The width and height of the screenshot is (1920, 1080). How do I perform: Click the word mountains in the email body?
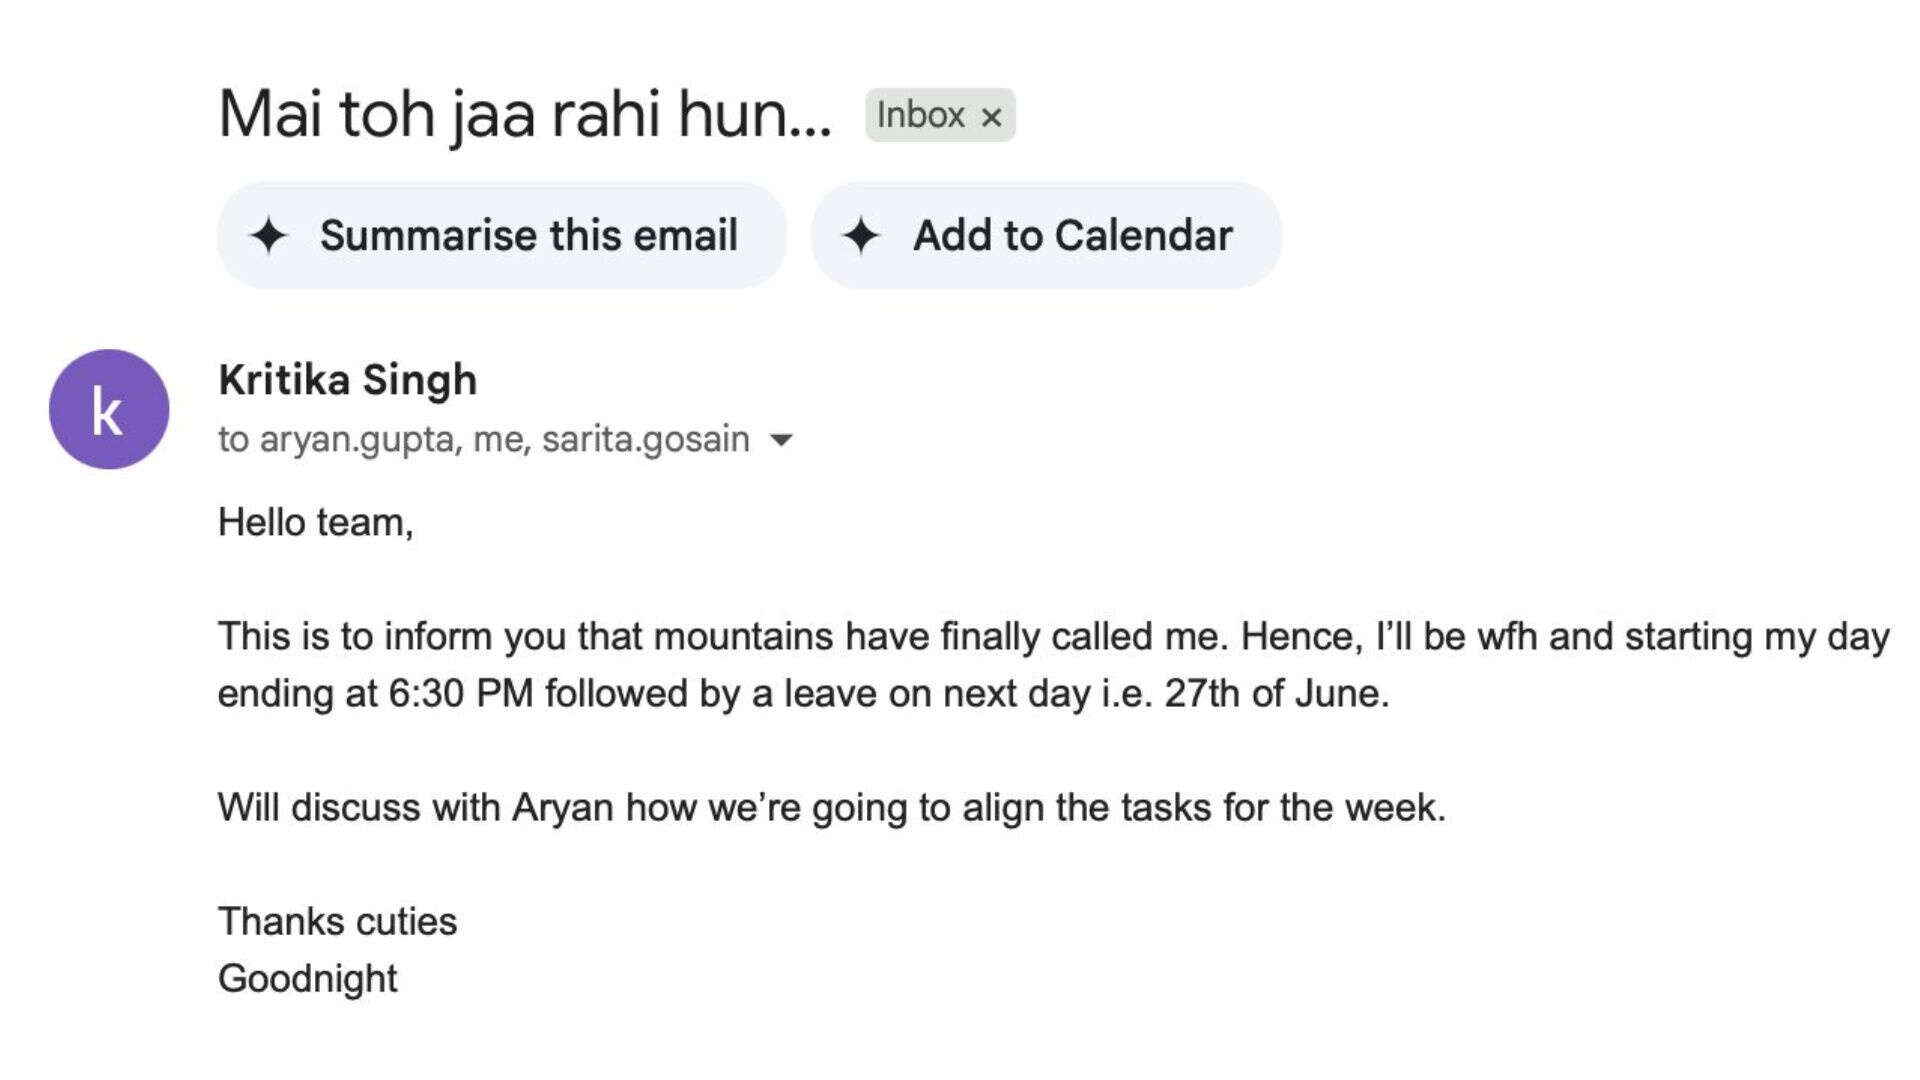743,636
